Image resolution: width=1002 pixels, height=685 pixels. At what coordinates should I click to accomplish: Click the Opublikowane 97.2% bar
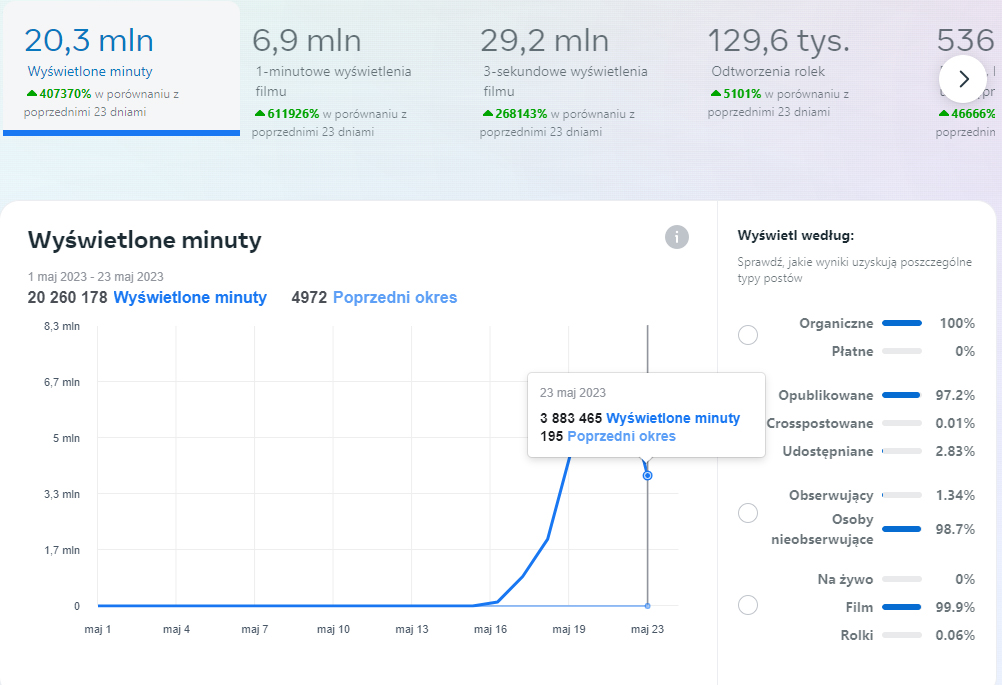[x=902, y=395]
